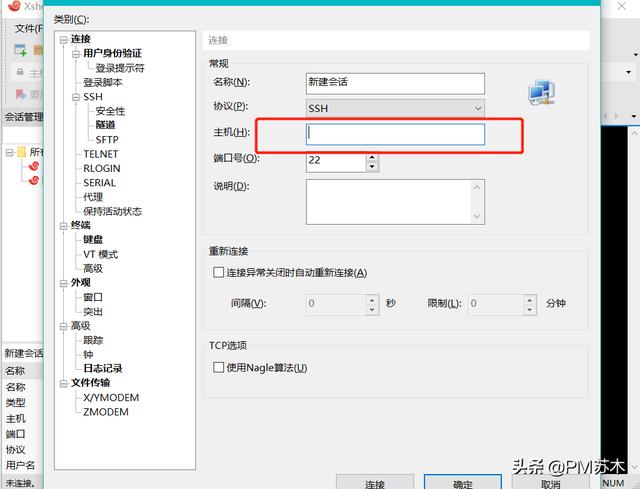640x489 pixels.
Task: Collapse the 用户身份验证 node expander
Action: click(76, 54)
